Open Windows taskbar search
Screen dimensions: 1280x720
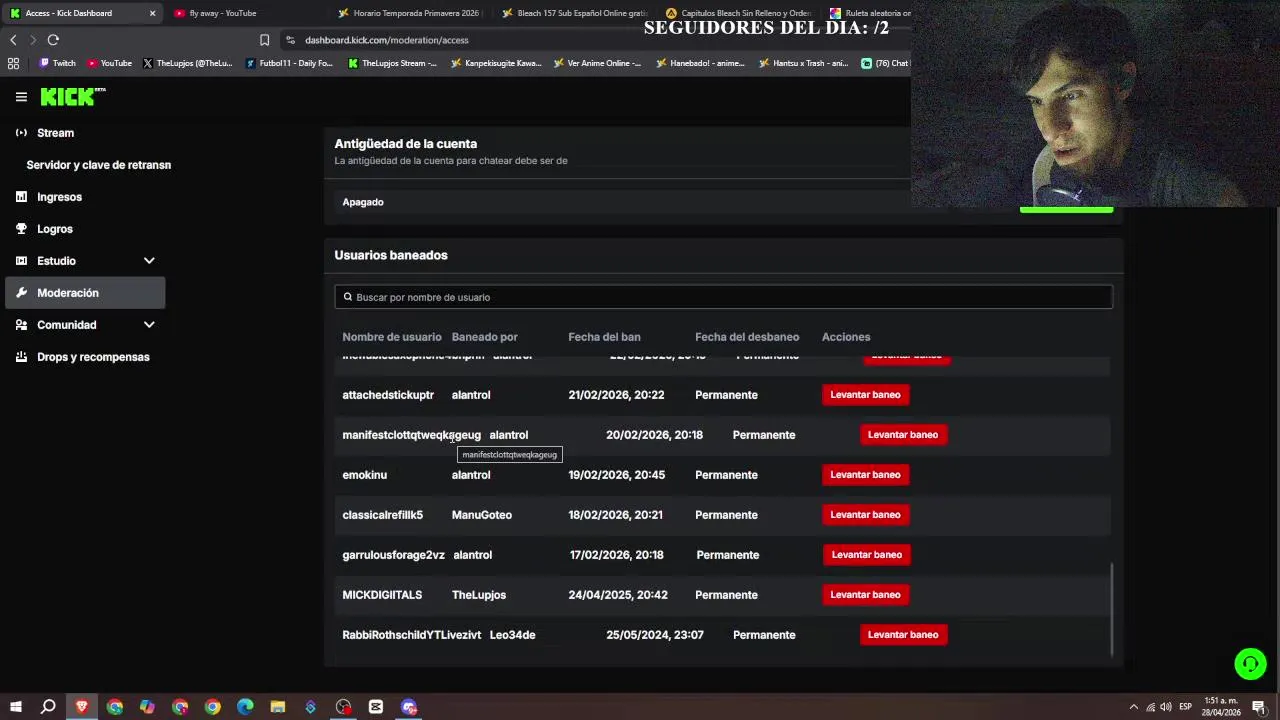pos(48,707)
